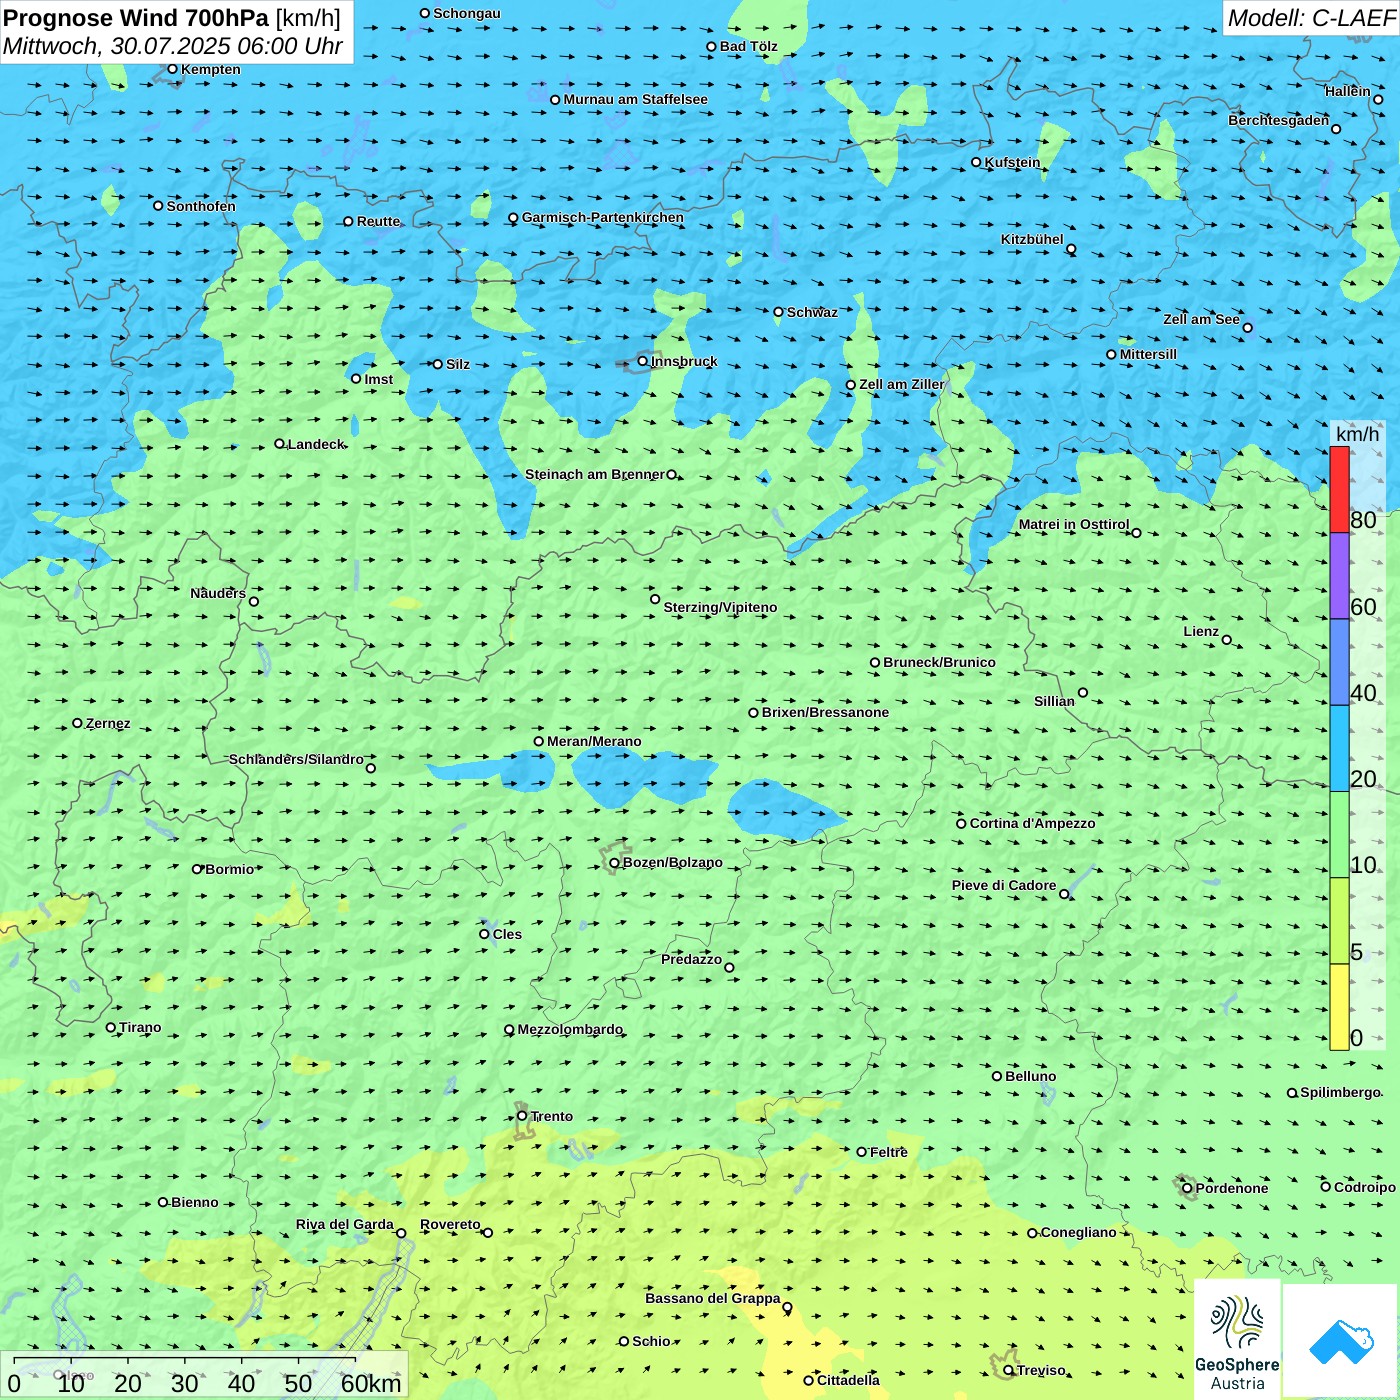Click the "Berchtesgaden" label
The height and width of the screenshot is (1400, 1400).
tap(1279, 120)
